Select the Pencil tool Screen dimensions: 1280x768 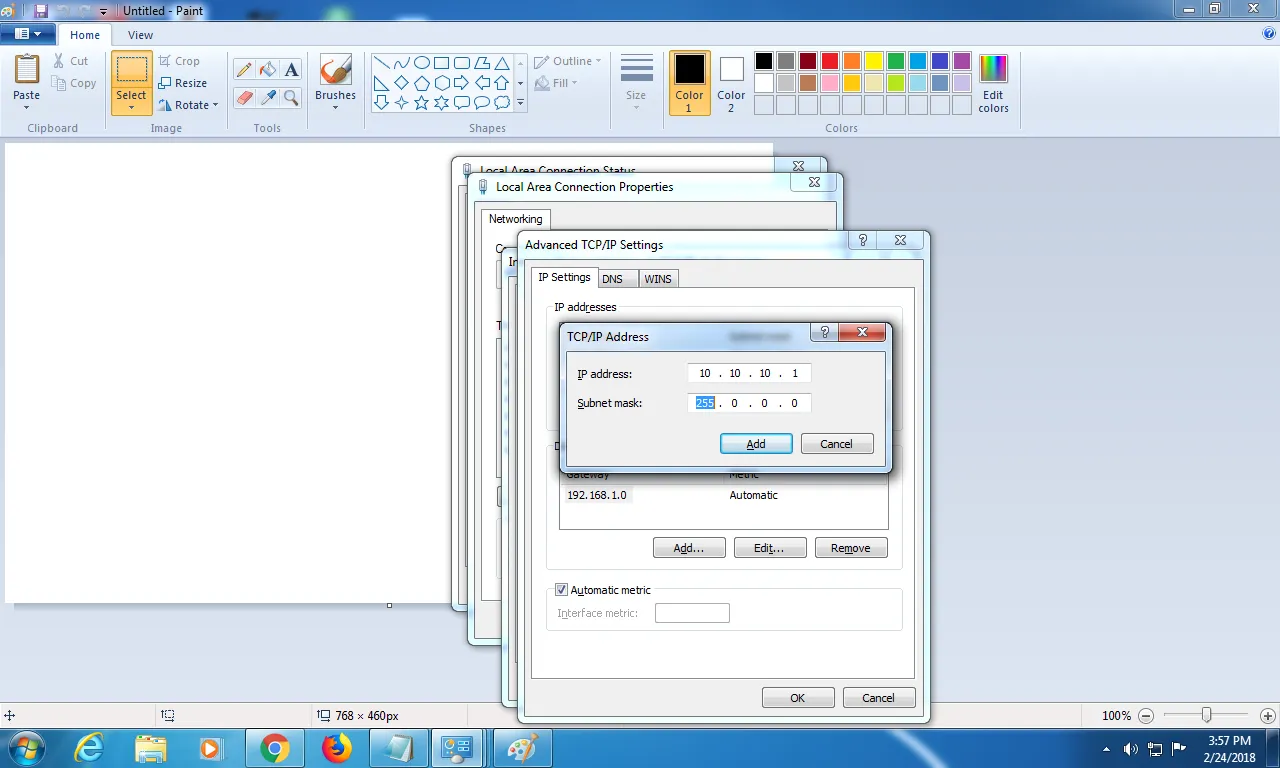click(x=243, y=70)
